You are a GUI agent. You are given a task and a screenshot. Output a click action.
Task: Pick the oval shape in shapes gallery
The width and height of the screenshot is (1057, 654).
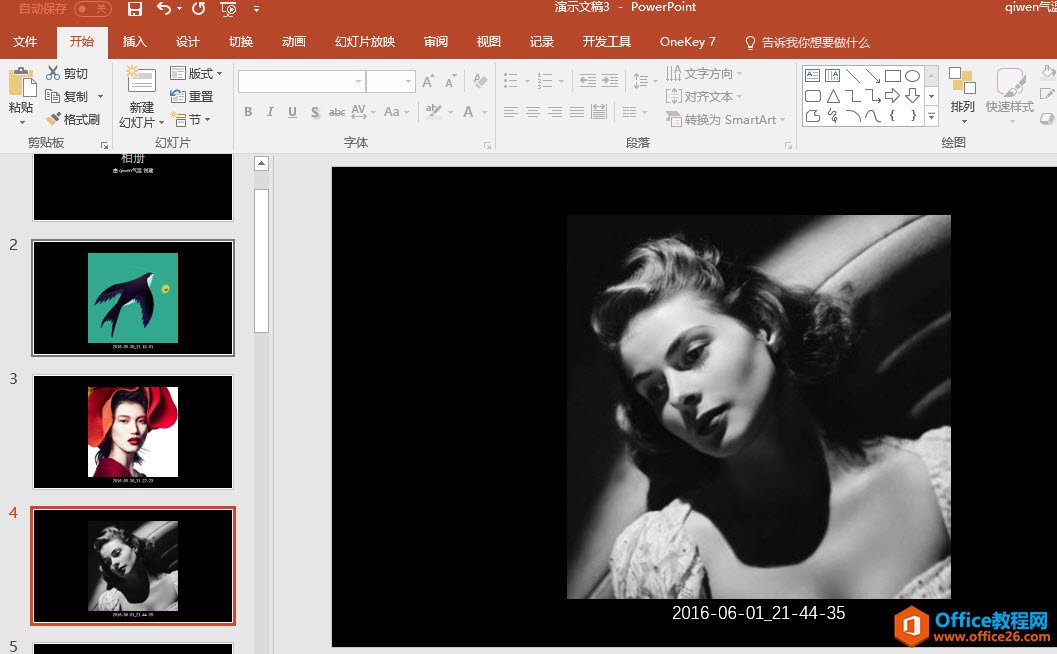click(912, 76)
